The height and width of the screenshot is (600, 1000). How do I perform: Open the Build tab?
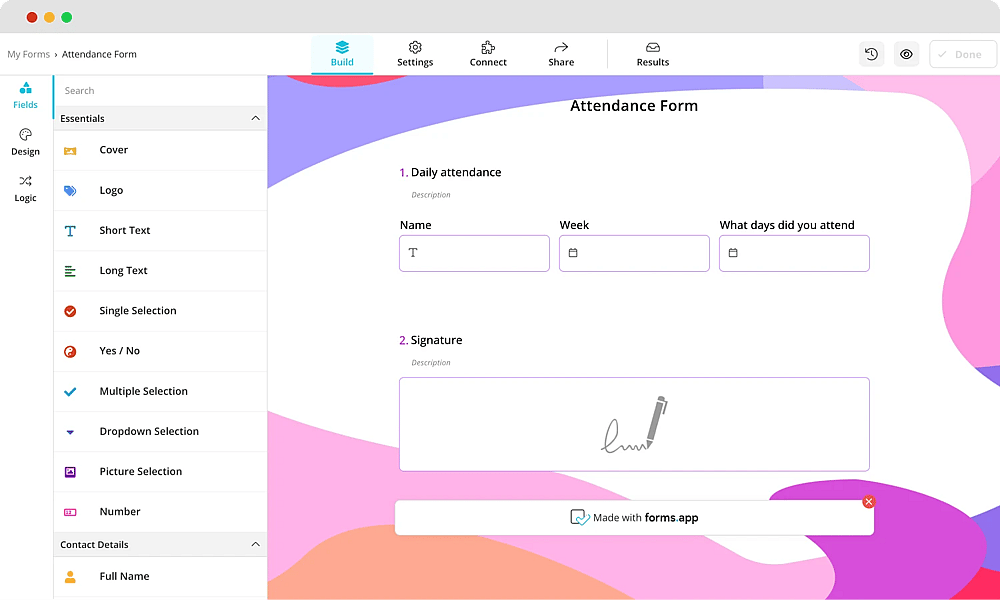tap(342, 54)
